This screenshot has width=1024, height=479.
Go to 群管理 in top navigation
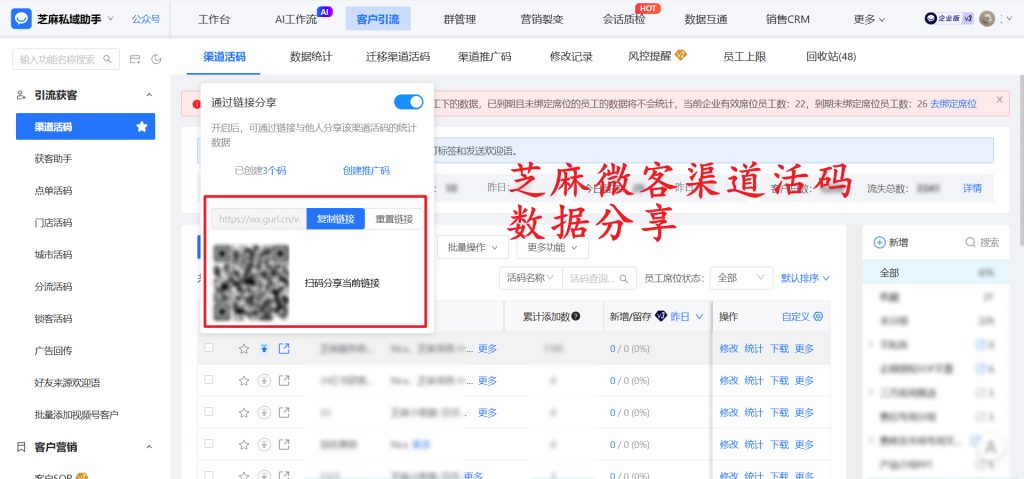click(x=460, y=19)
